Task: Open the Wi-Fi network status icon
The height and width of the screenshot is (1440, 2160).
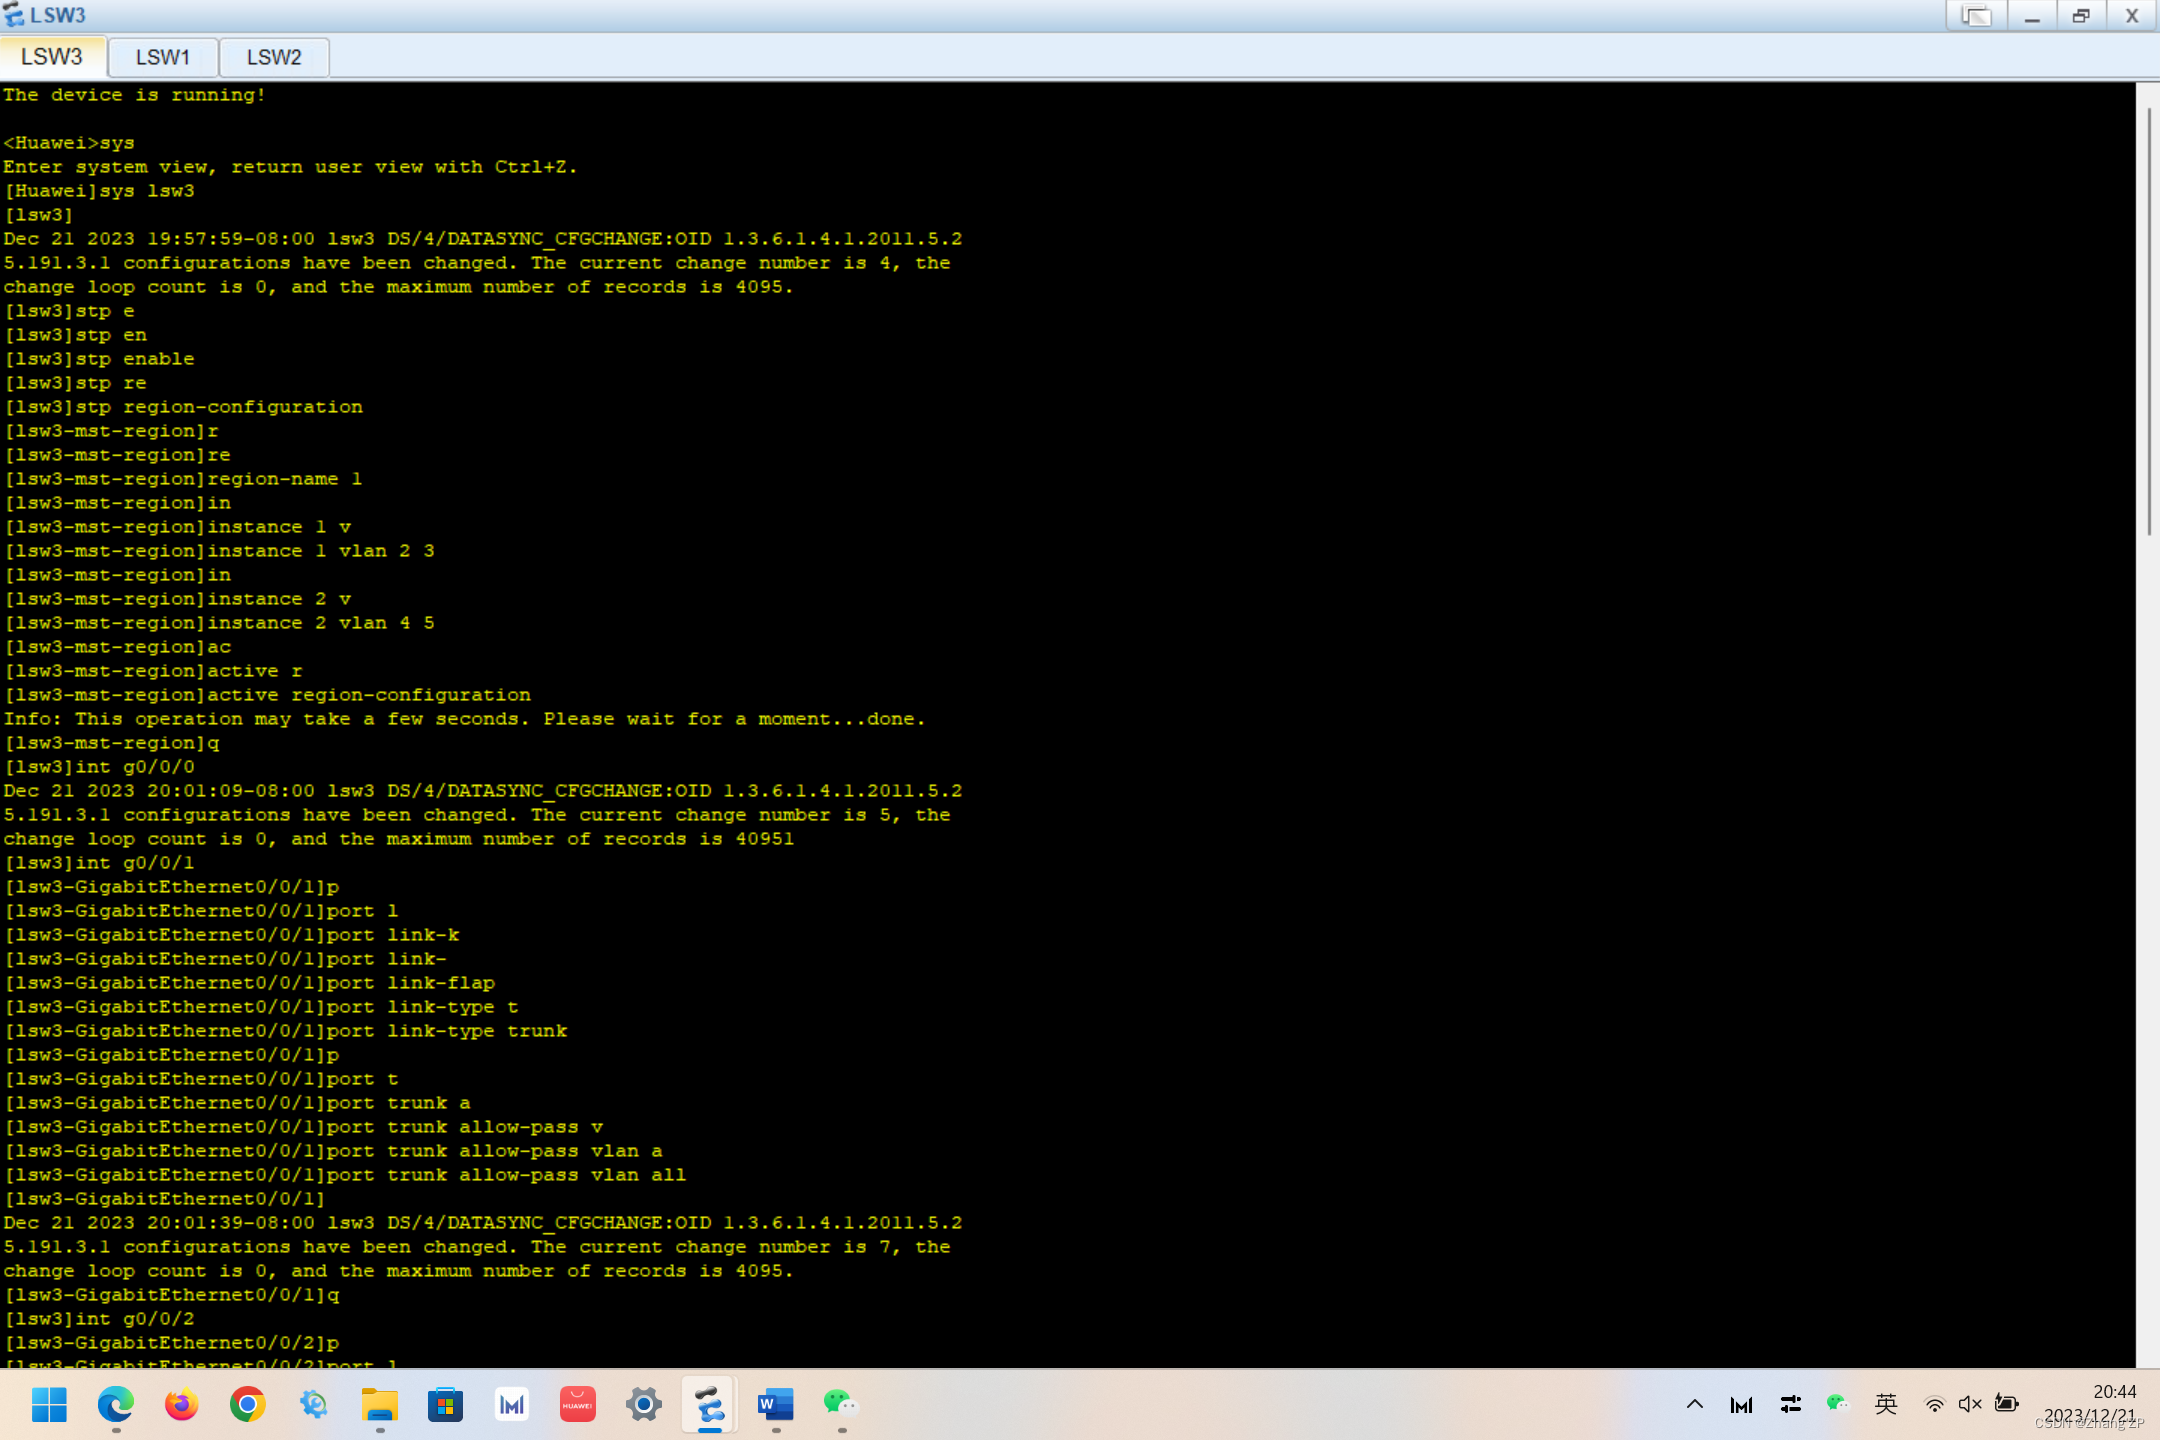Action: point(1934,1404)
